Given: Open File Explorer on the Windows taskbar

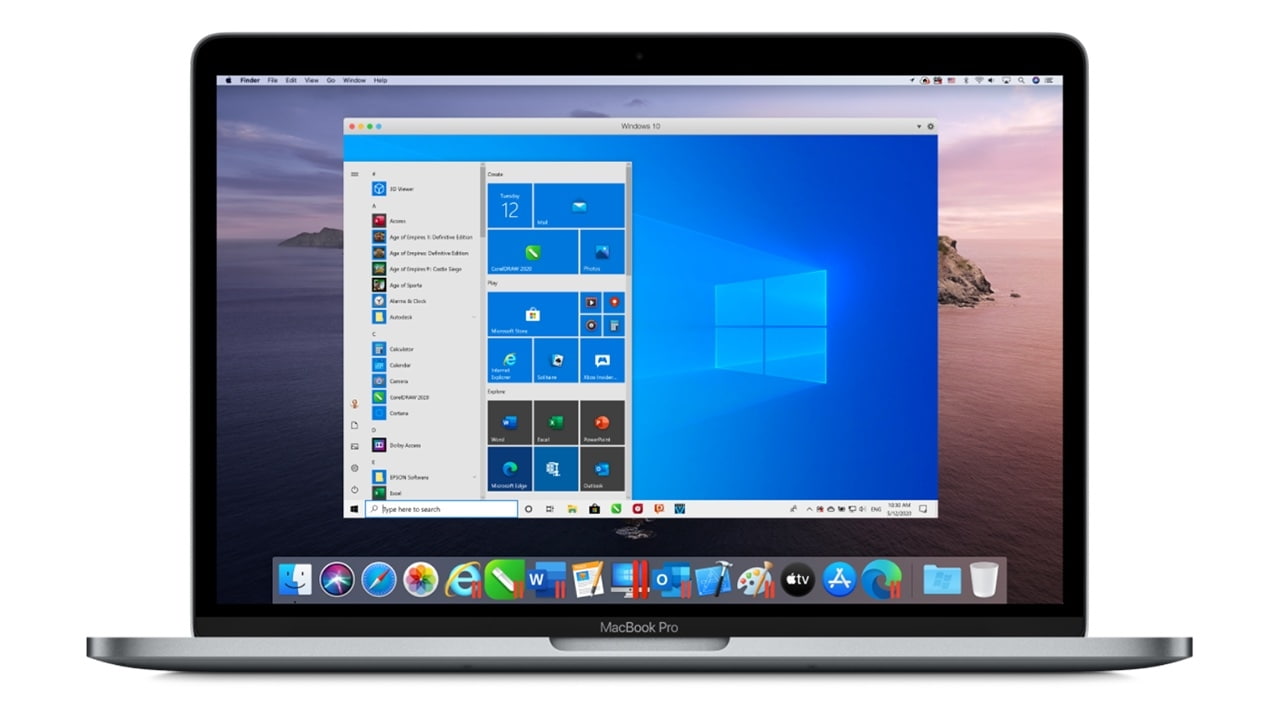Looking at the screenshot, I should pyautogui.click(x=573, y=509).
